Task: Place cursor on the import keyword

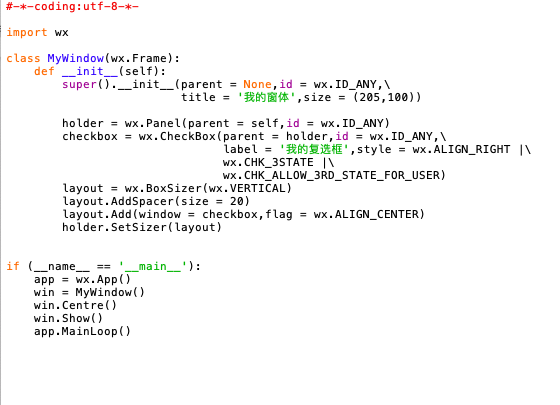Action: tap(27, 32)
